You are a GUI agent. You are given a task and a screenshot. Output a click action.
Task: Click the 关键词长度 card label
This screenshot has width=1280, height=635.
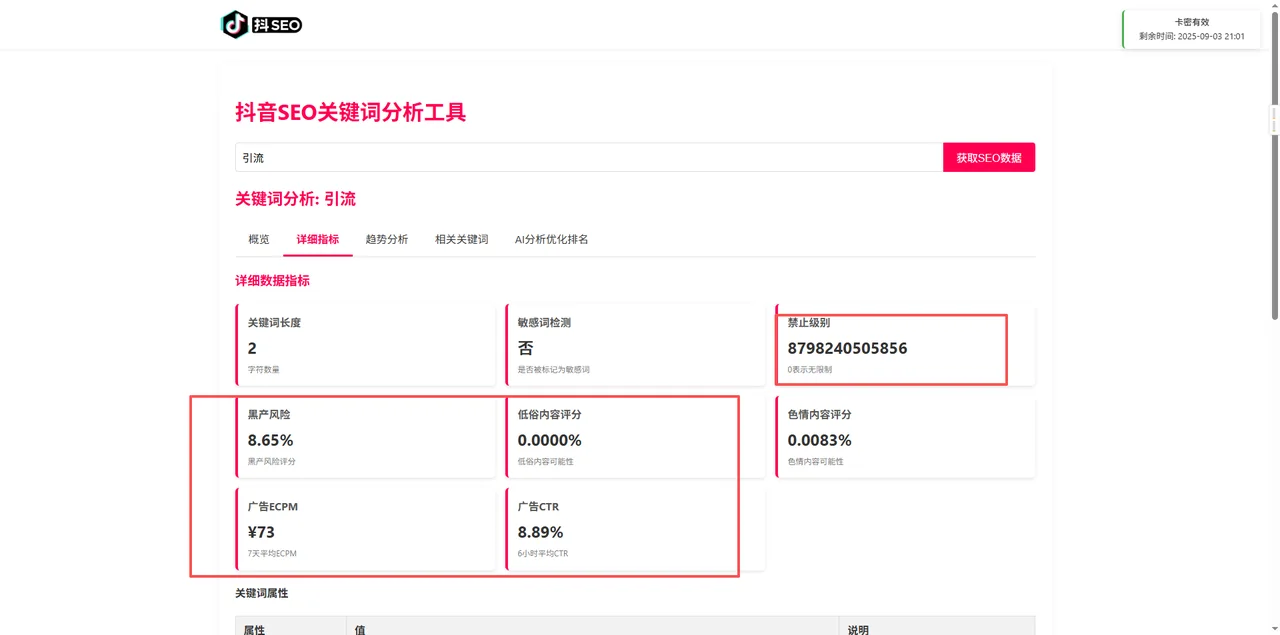pyautogui.click(x=275, y=323)
